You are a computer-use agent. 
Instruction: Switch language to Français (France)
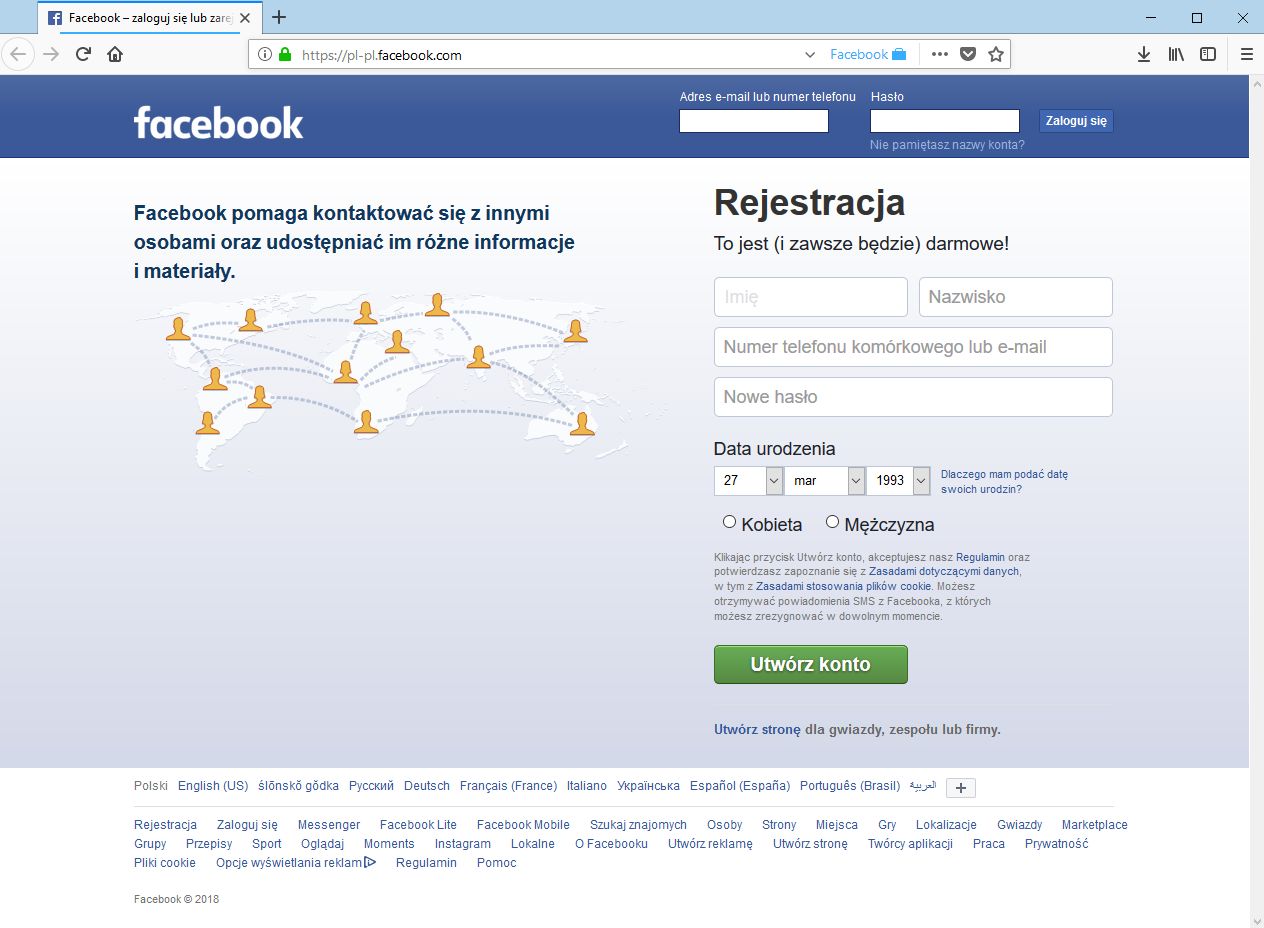[x=508, y=786]
